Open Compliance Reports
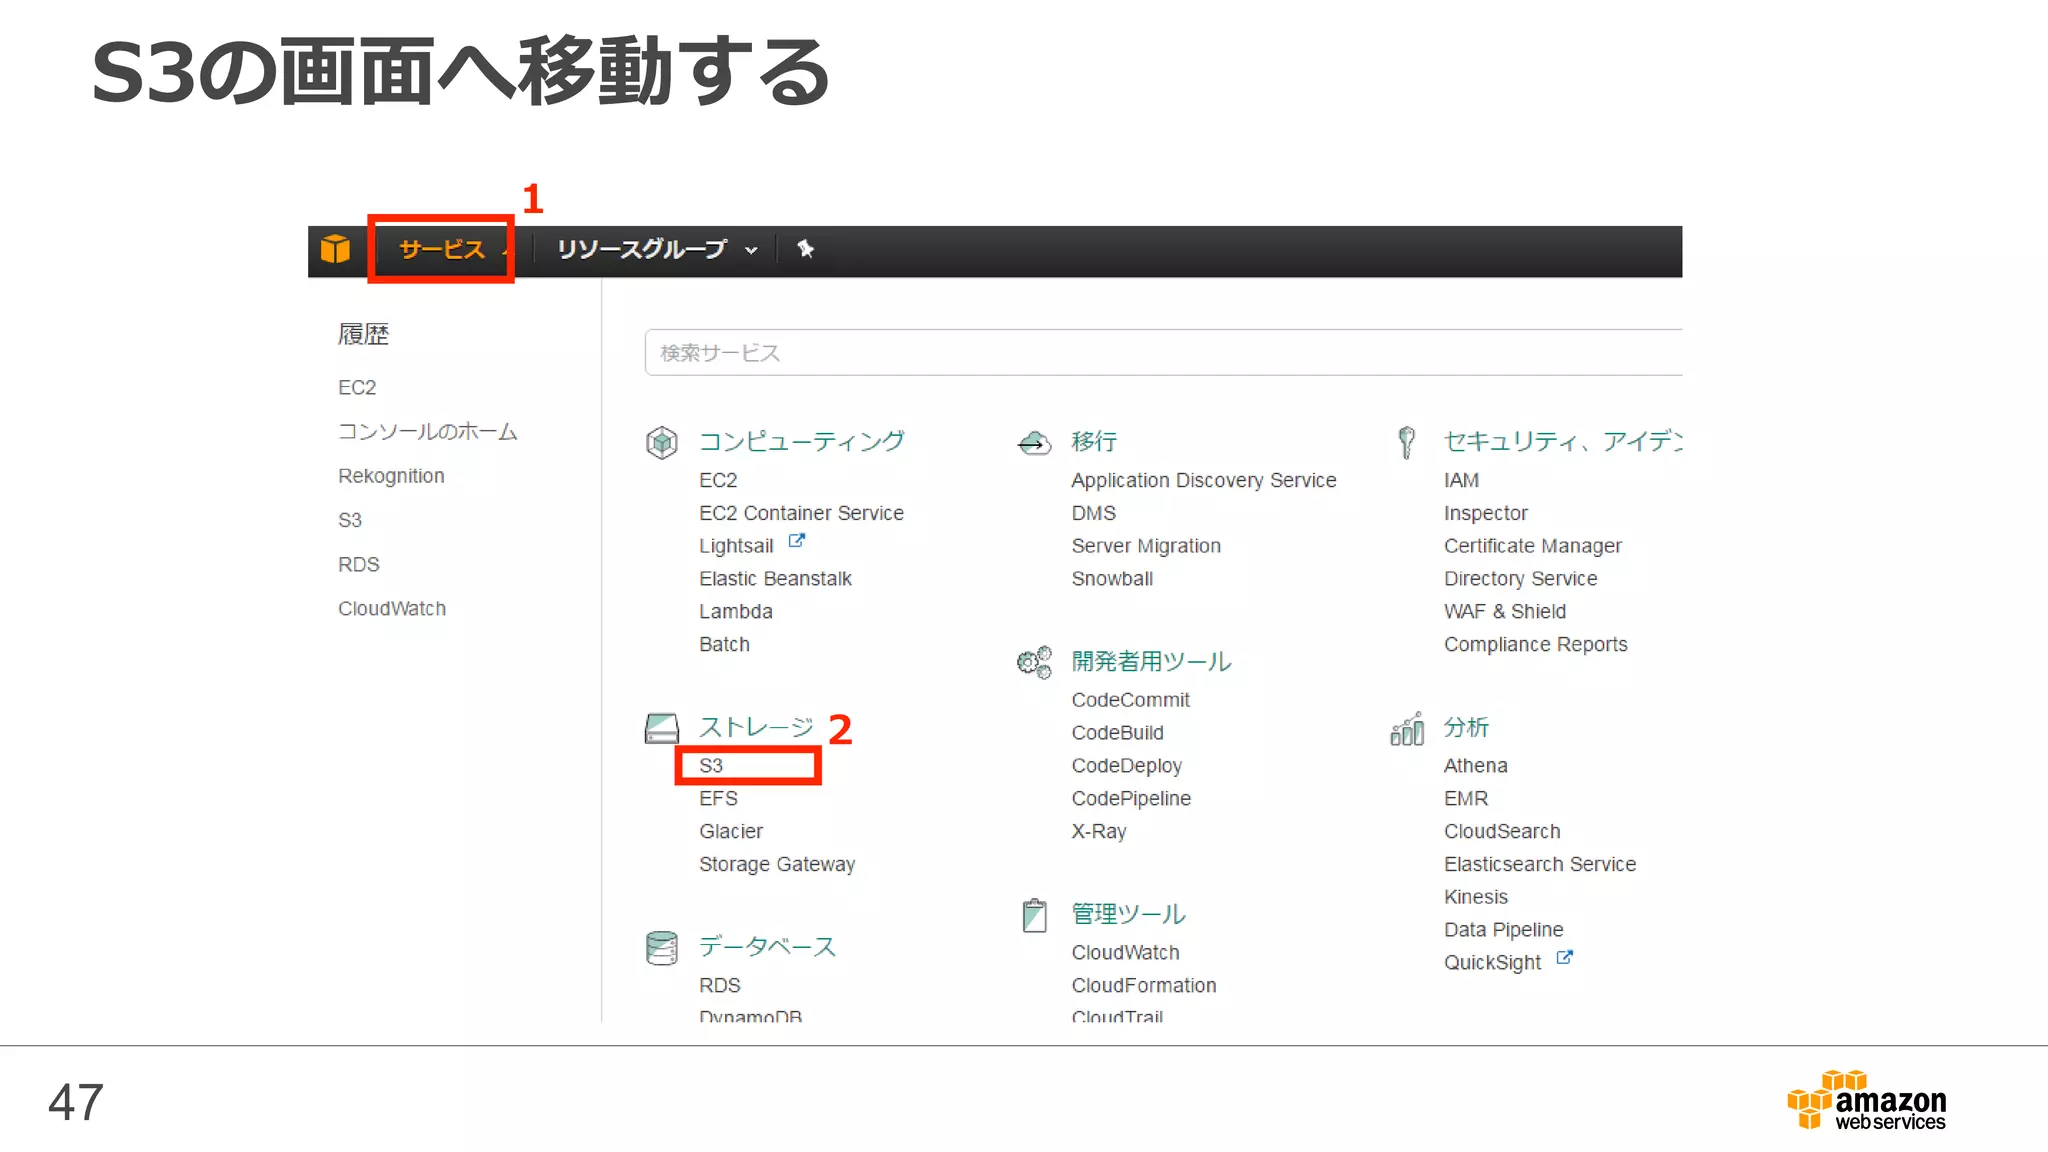This screenshot has width=2048, height=1152. pyautogui.click(x=1536, y=645)
